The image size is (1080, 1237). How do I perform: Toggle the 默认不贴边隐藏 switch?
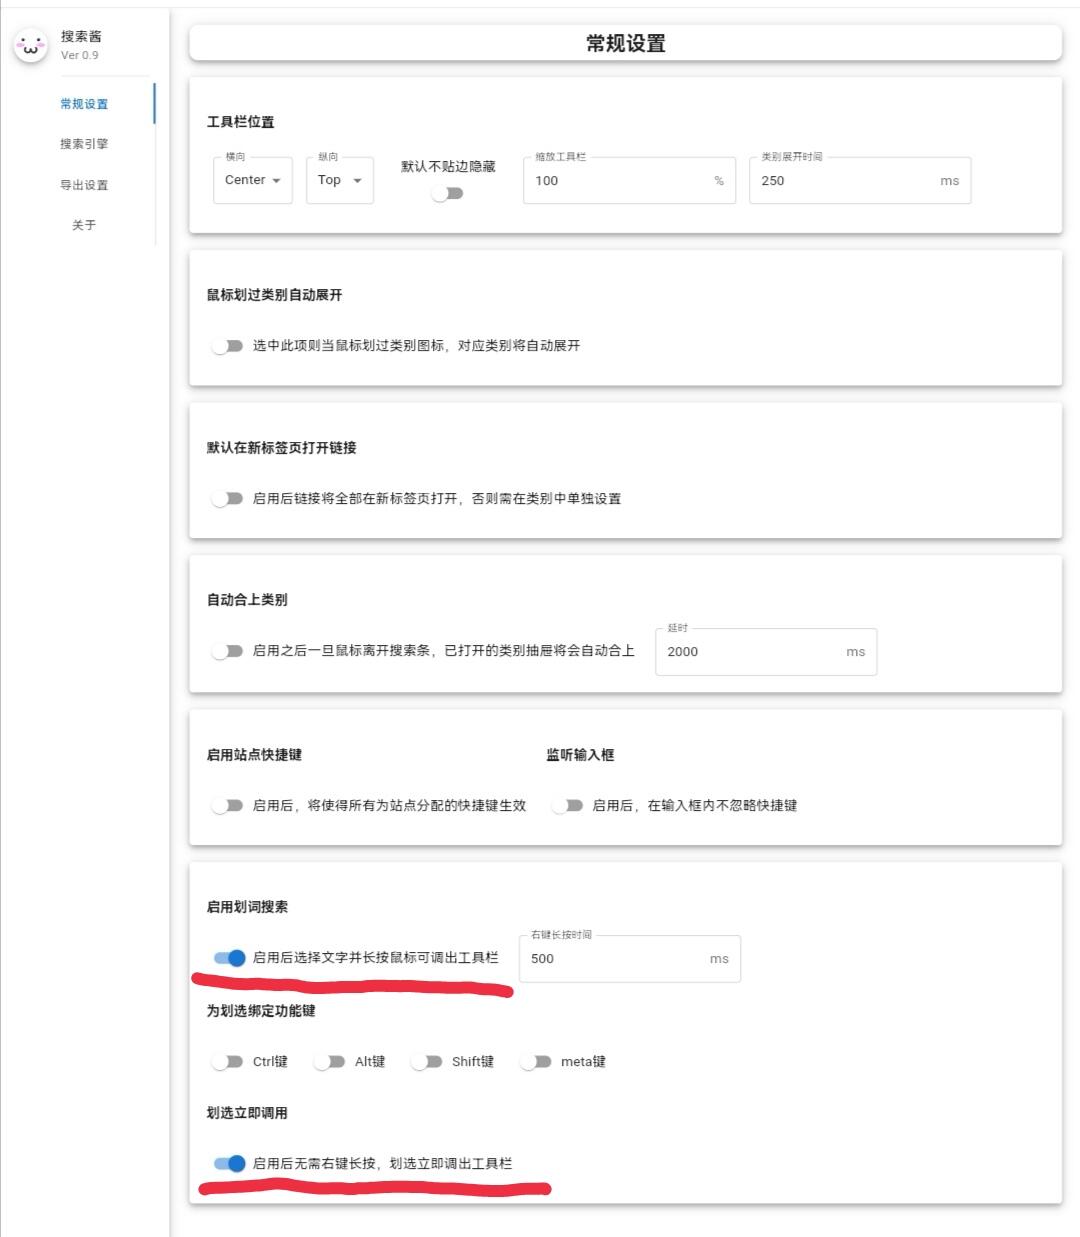coord(447,193)
